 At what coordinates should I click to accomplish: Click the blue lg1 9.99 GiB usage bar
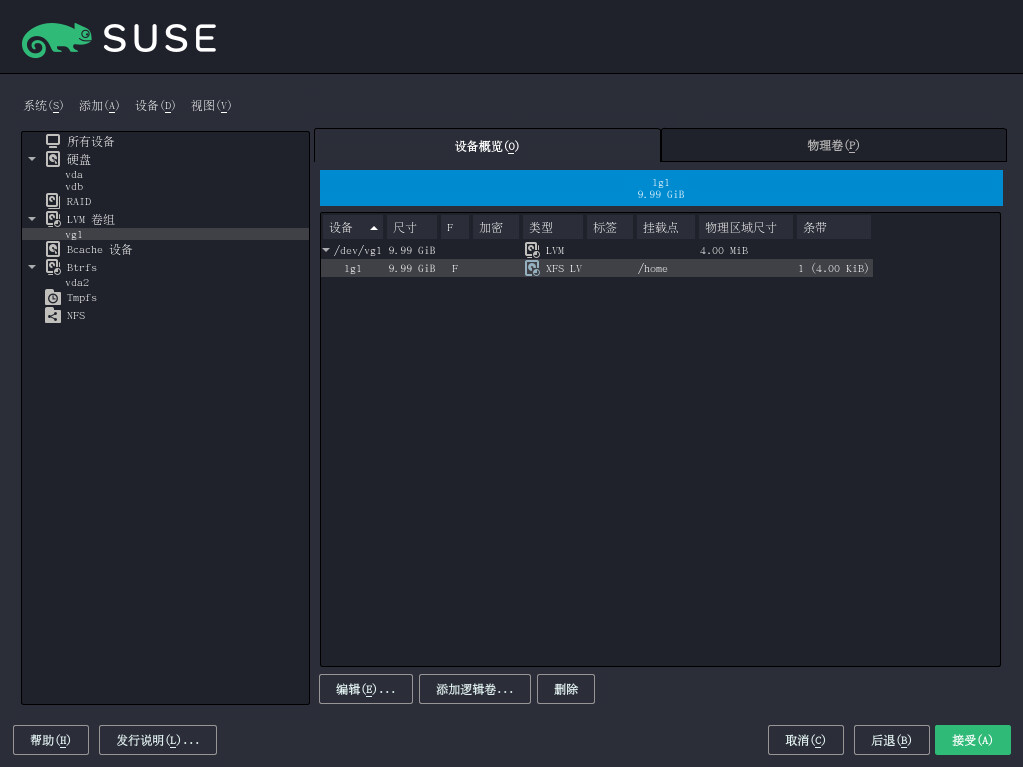[661, 188]
